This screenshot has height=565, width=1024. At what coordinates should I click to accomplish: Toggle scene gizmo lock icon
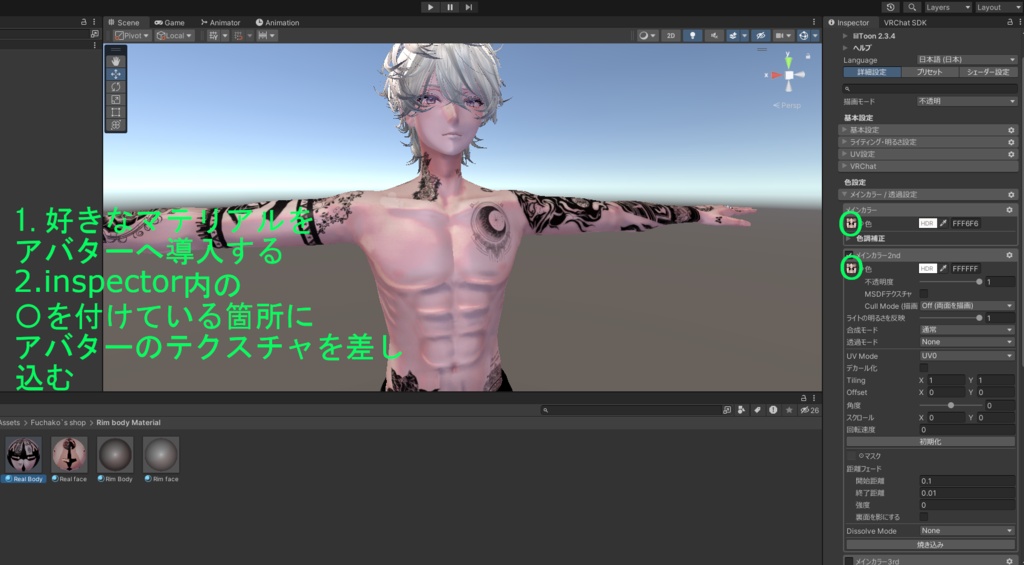[808, 56]
